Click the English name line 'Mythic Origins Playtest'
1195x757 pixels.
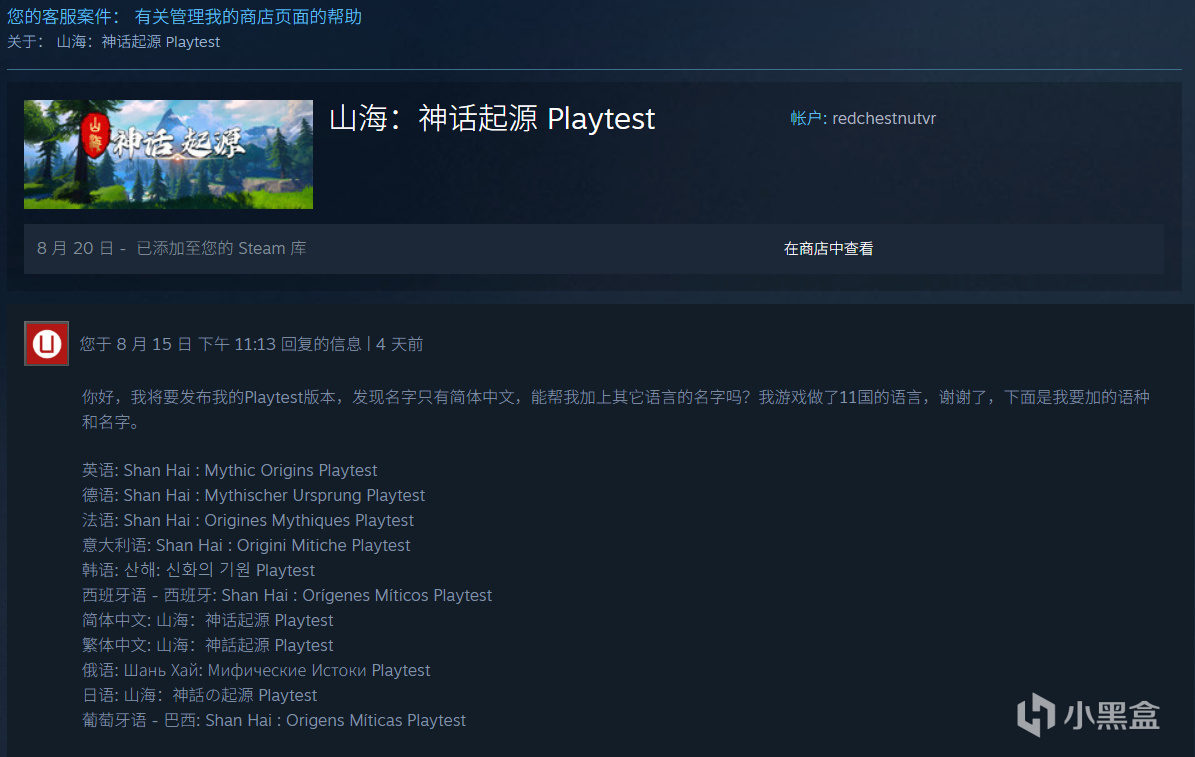(291, 470)
